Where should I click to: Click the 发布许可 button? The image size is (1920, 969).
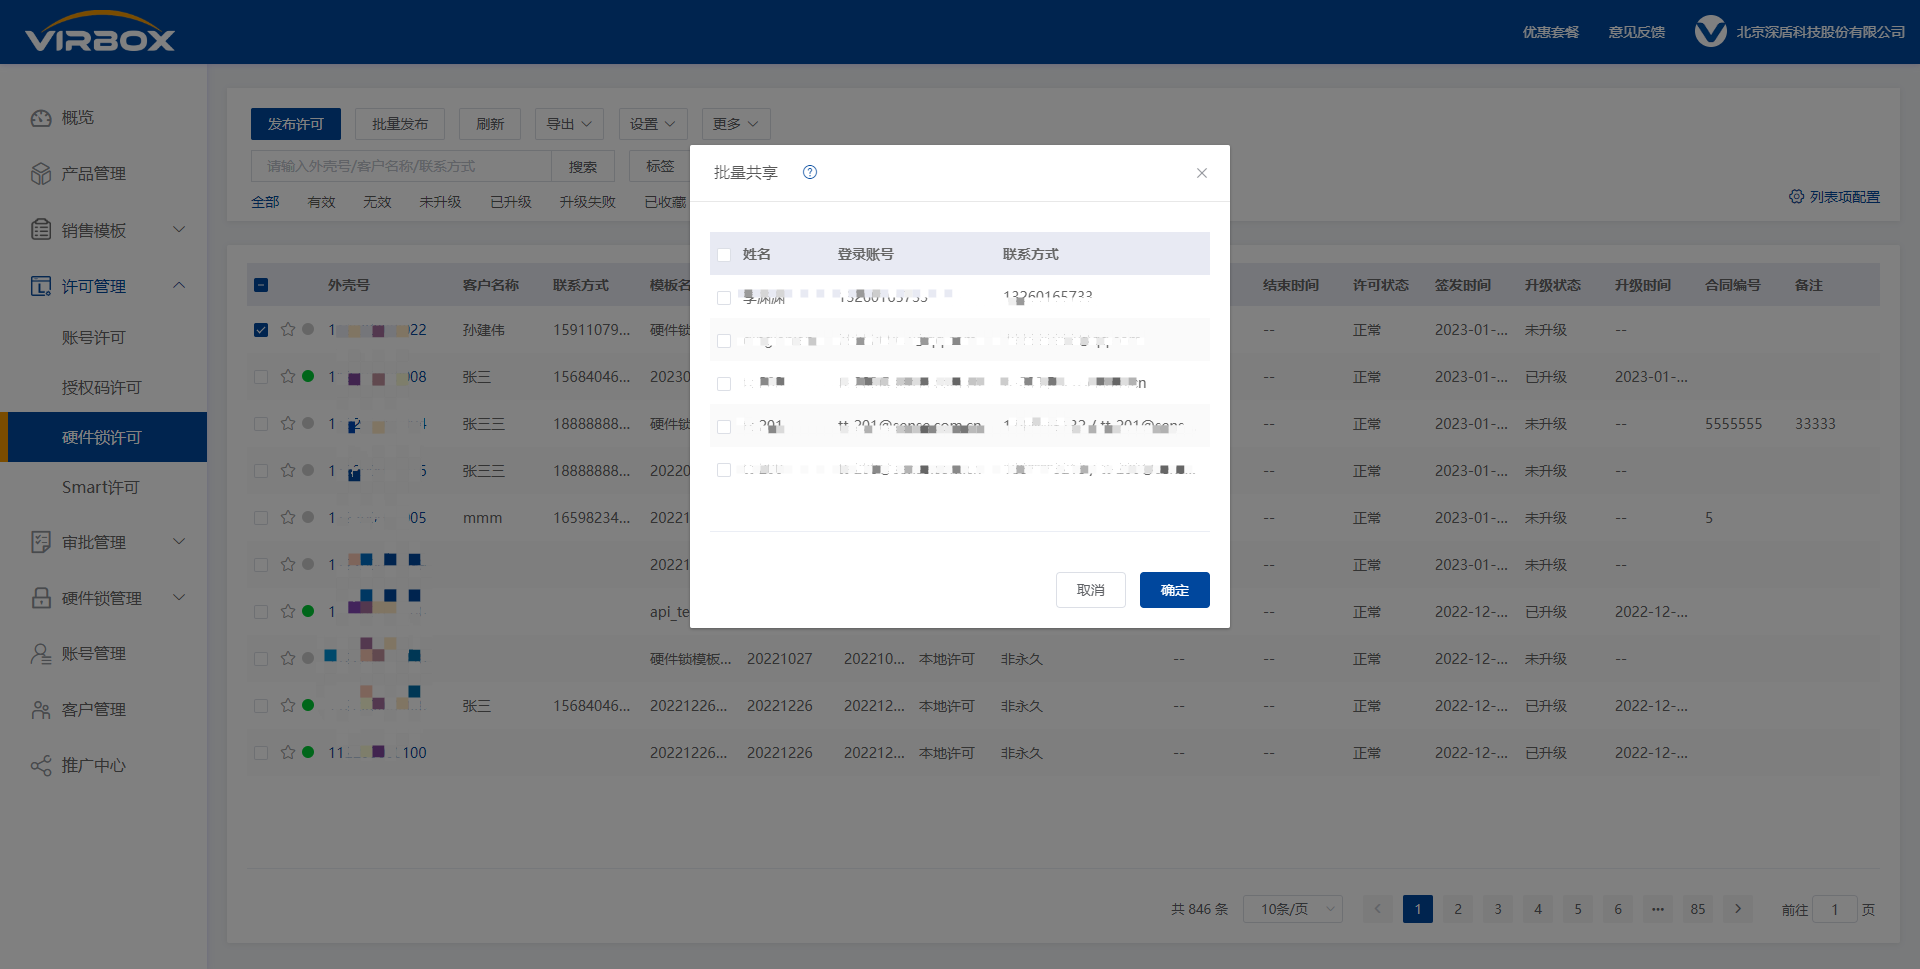click(x=296, y=124)
